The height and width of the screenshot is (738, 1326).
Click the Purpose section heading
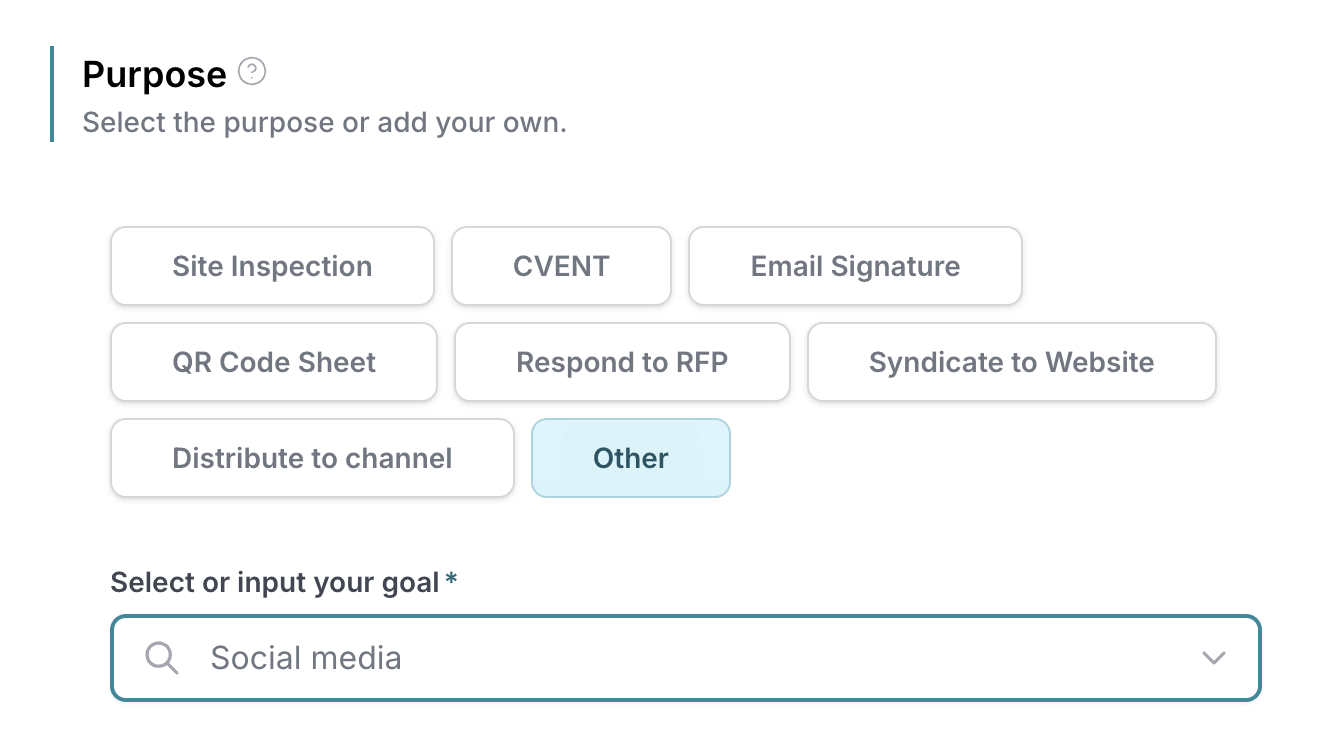pyautogui.click(x=154, y=74)
